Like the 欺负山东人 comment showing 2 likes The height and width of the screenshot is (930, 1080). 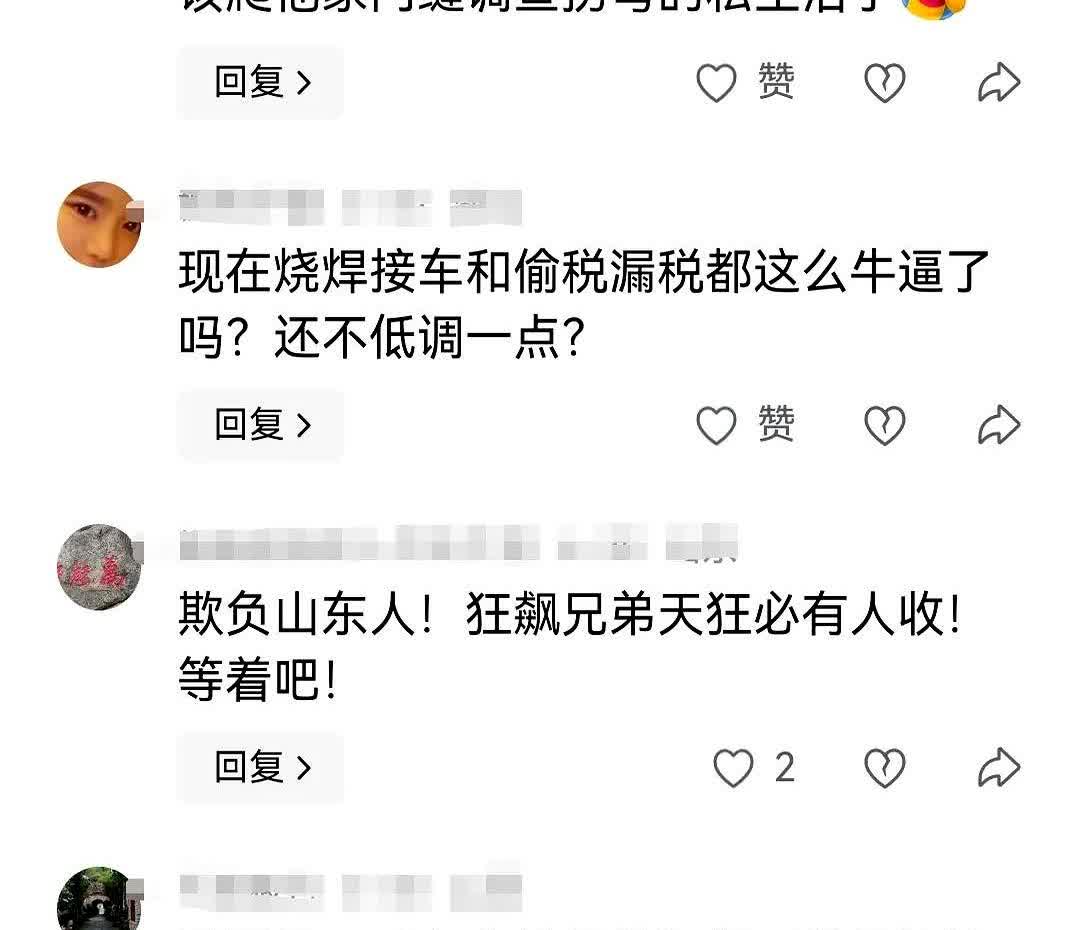[x=733, y=767]
